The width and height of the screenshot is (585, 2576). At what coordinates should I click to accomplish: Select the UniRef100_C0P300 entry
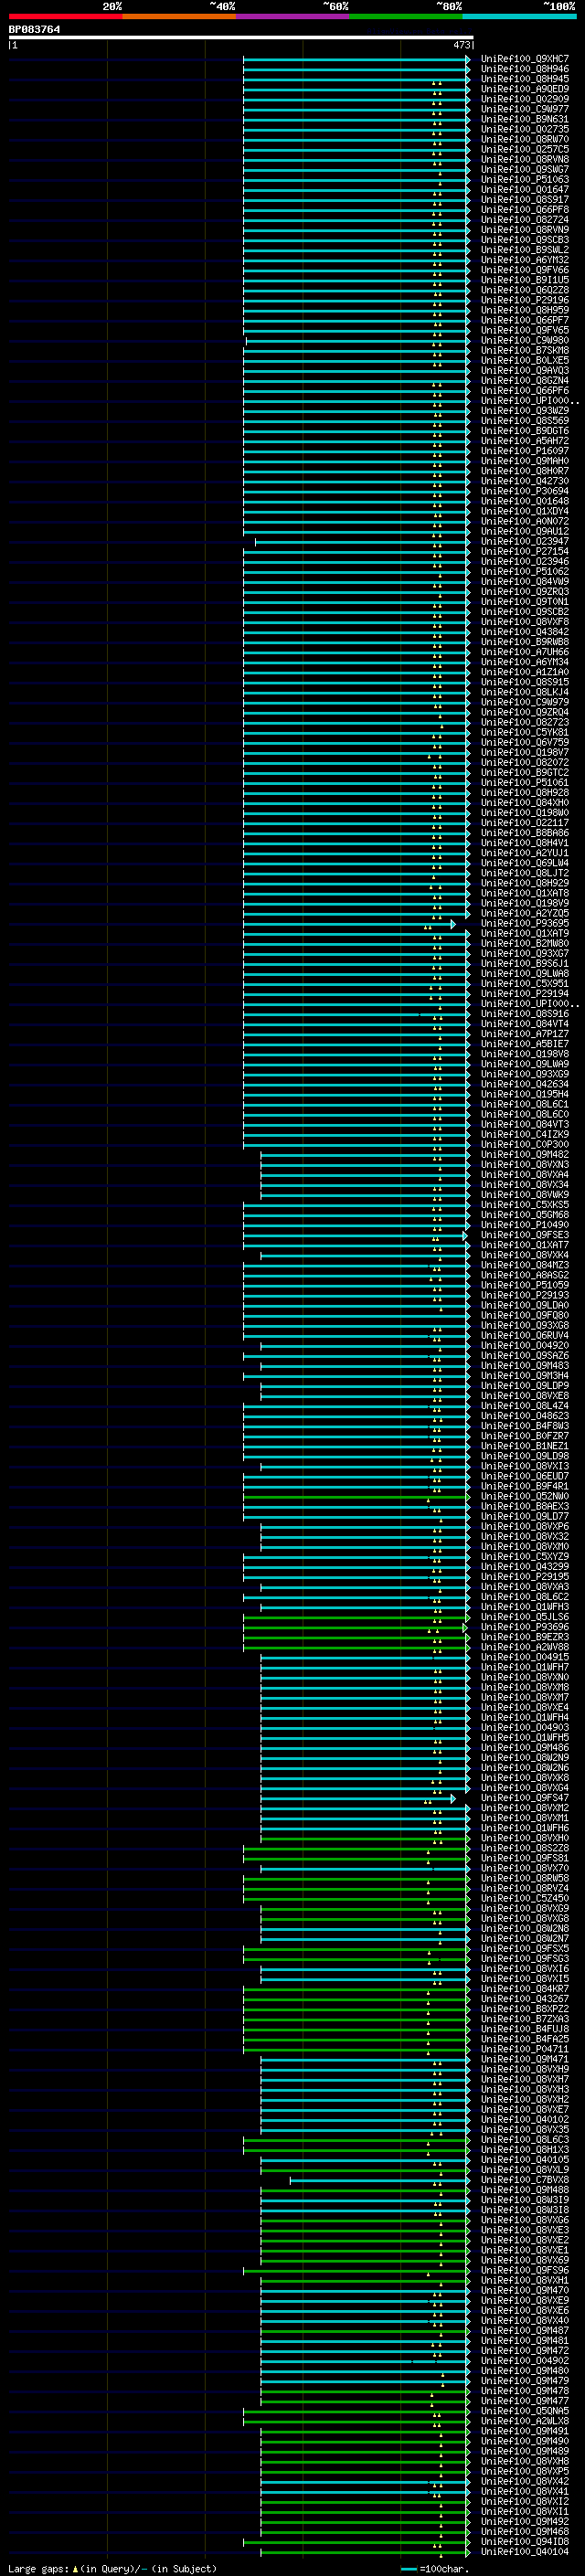click(525, 1144)
